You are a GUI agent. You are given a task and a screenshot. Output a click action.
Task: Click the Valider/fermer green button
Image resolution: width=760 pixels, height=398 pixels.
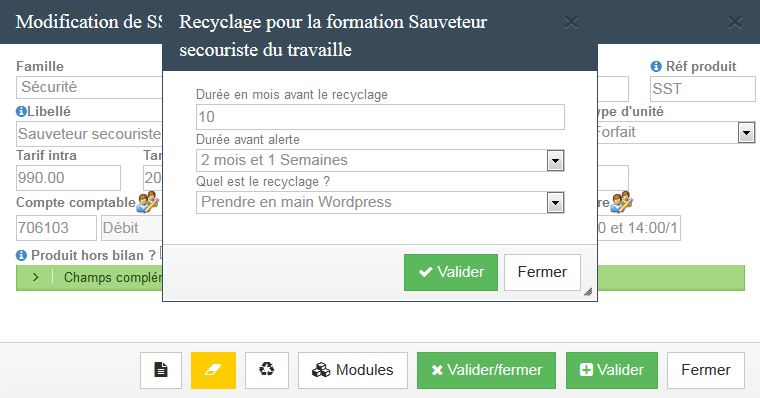(486, 370)
